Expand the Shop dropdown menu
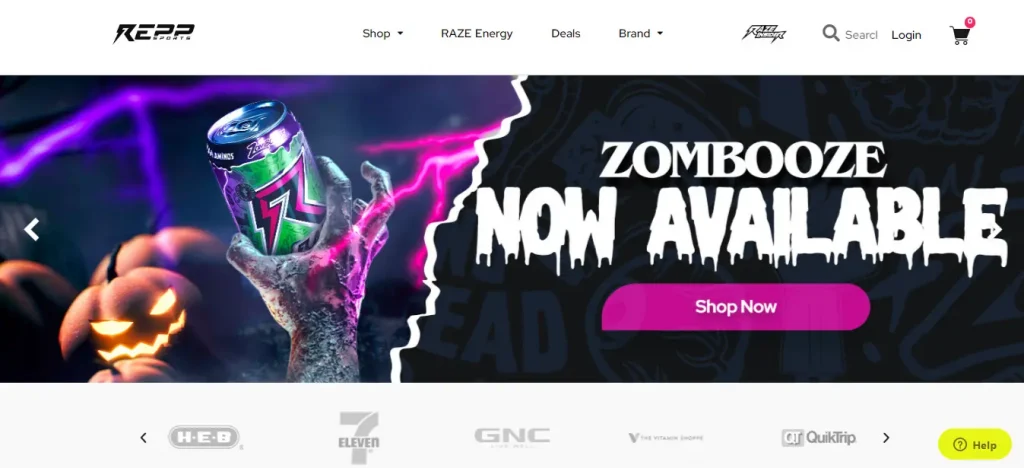 pyautogui.click(x=383, y=33)
